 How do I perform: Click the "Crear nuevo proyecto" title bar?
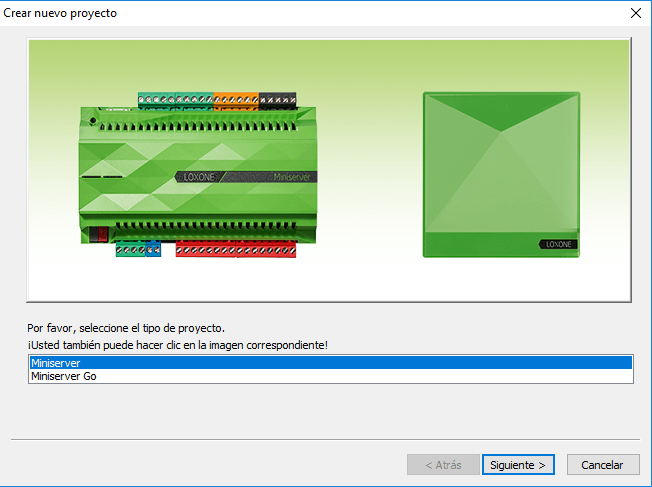click(300, 13)
